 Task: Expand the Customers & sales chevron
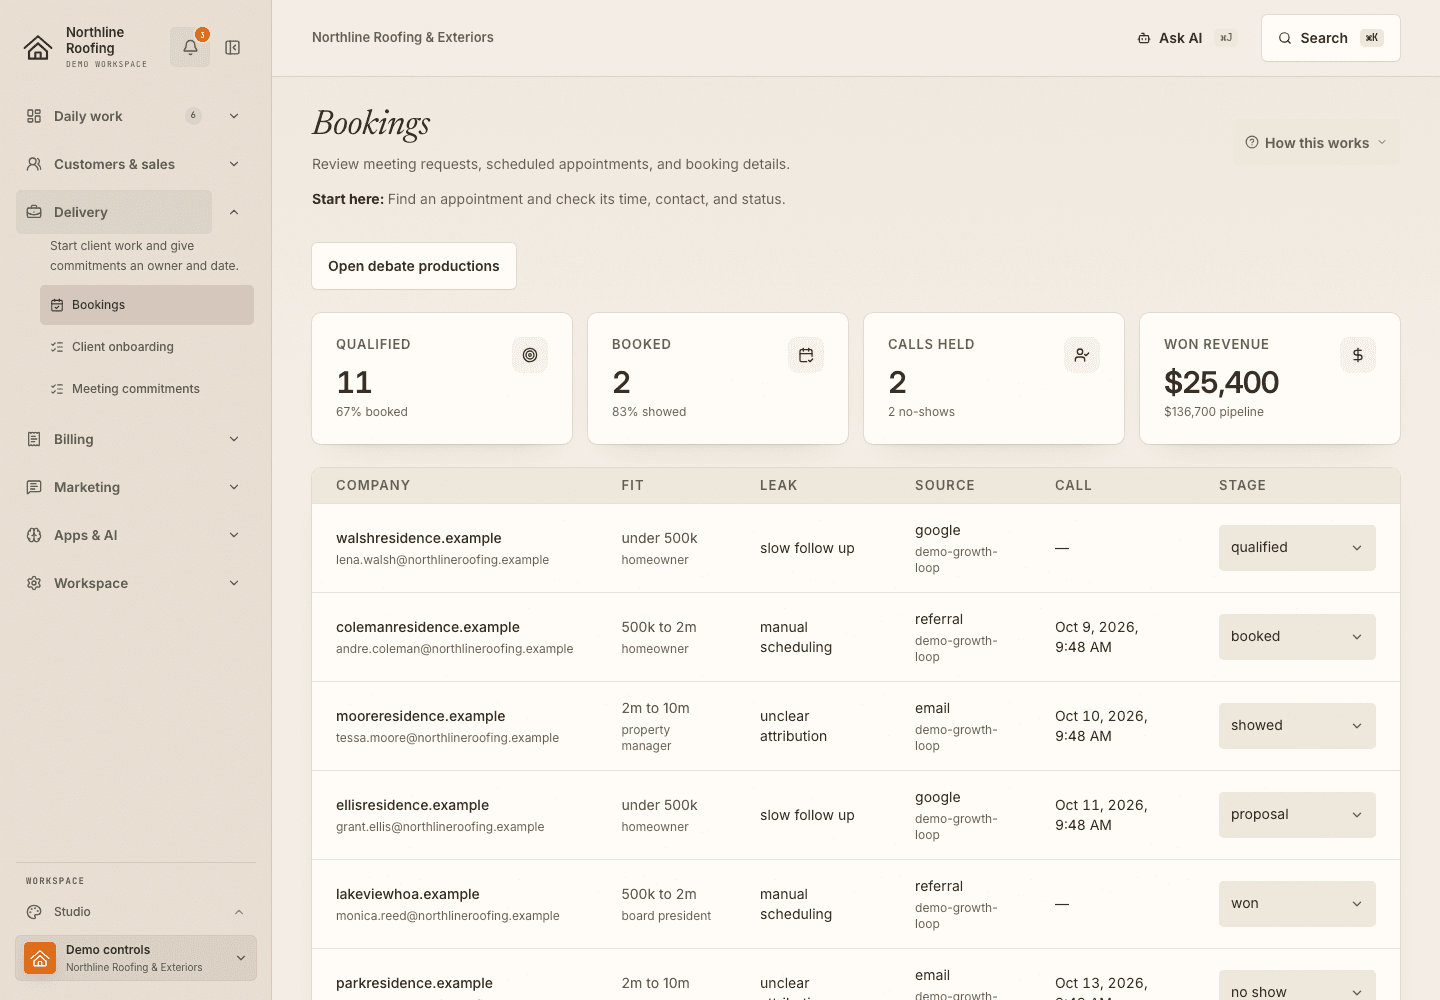[234, 164]
